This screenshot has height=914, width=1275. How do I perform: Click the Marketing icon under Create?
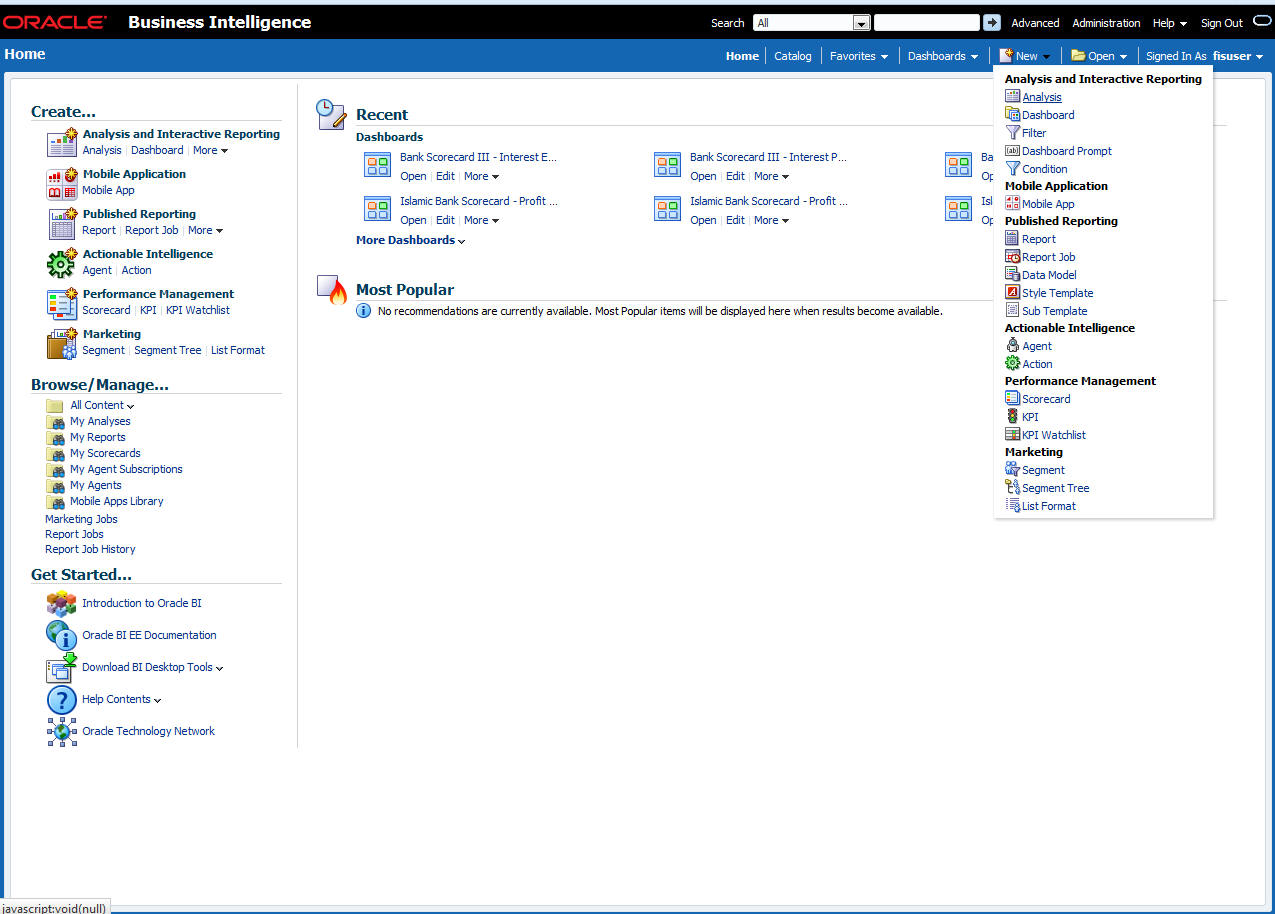(62, 343)
